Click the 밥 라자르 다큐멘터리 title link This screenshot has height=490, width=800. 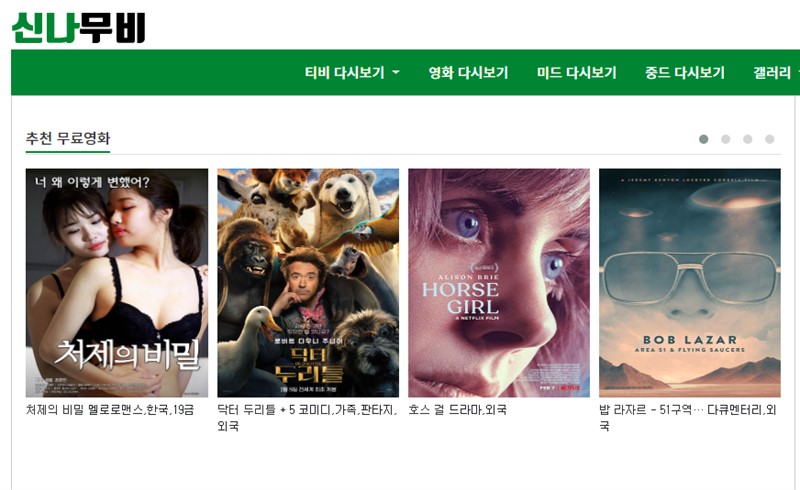[688, 418]
